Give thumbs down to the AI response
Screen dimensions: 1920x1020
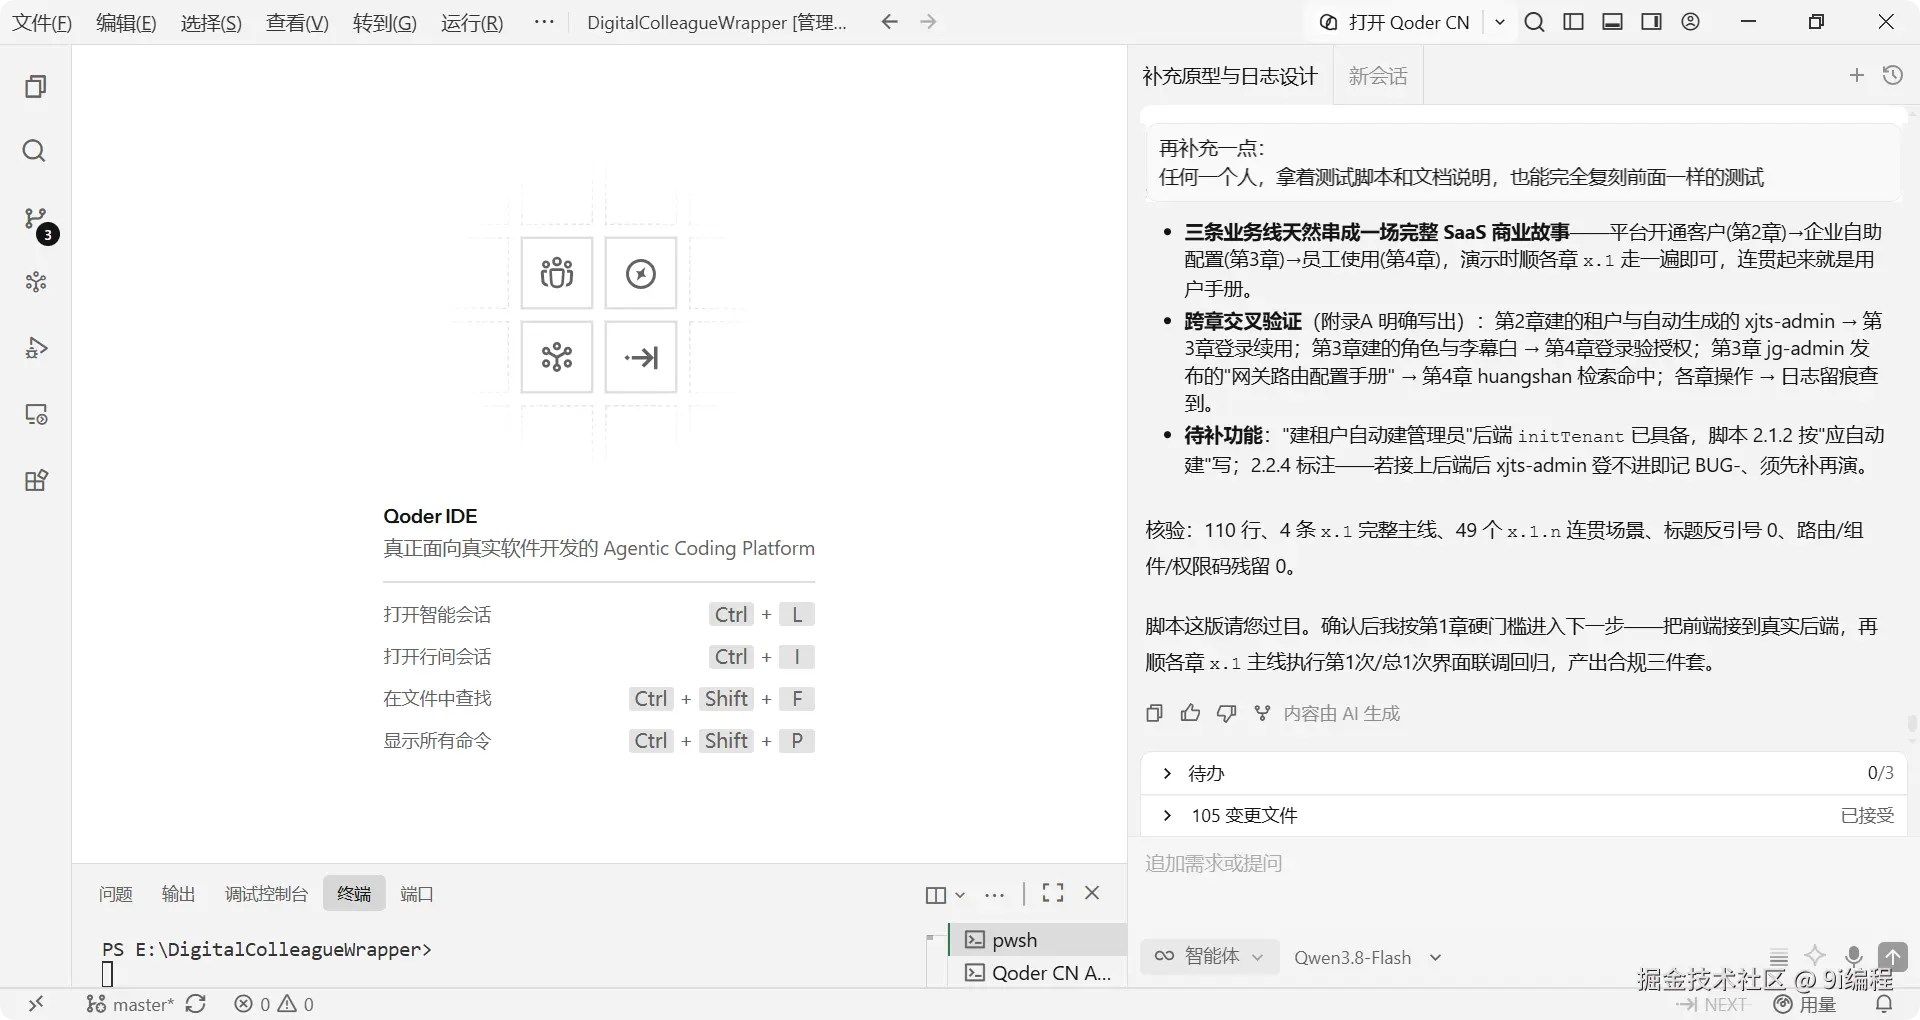(x=1226, y=713)
